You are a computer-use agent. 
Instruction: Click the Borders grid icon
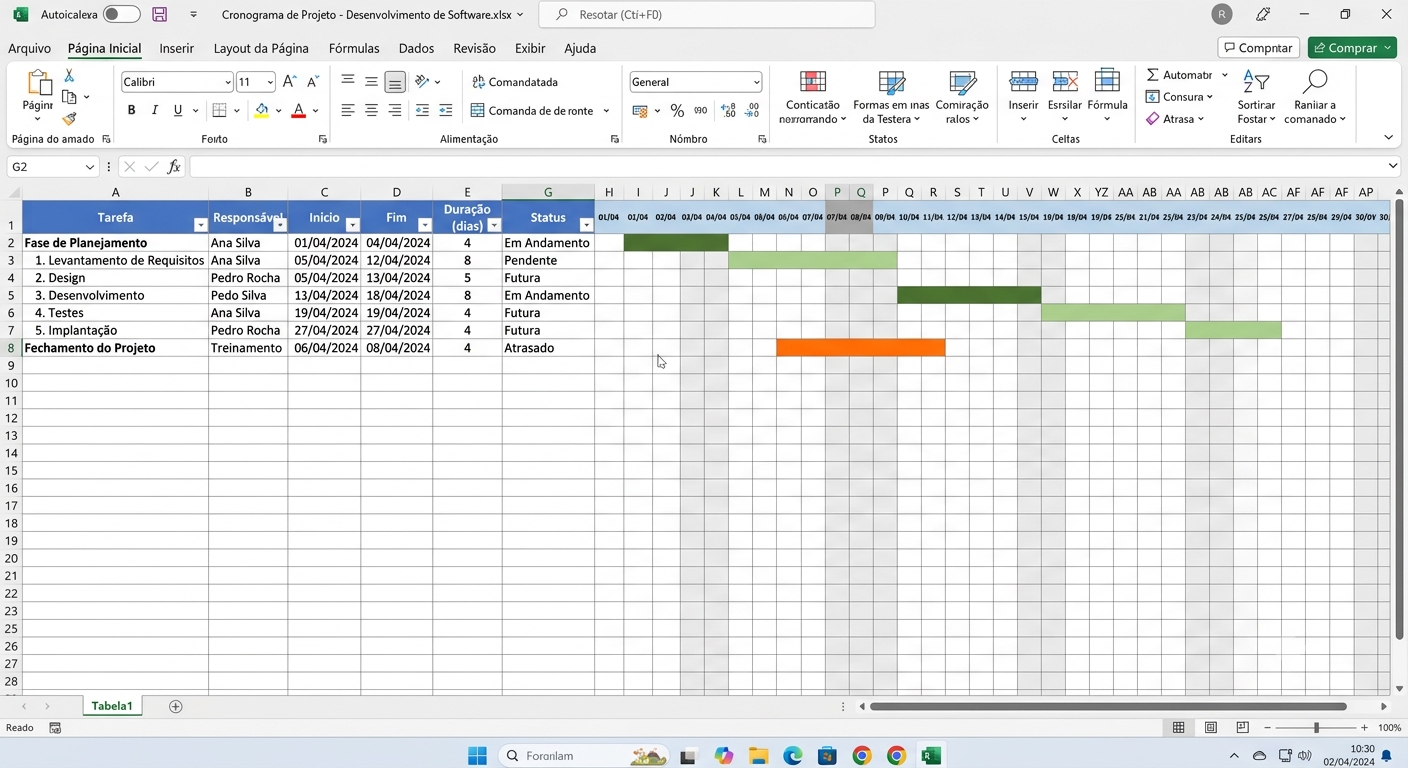click(x=220, y=111)
